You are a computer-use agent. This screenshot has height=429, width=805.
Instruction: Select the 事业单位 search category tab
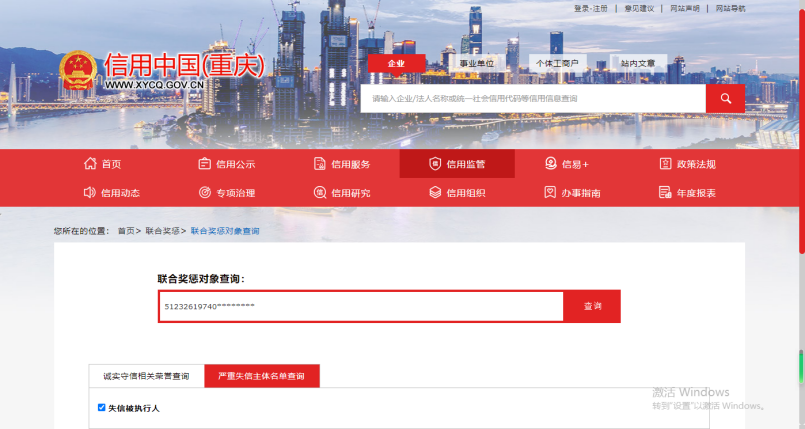point(477,63)
